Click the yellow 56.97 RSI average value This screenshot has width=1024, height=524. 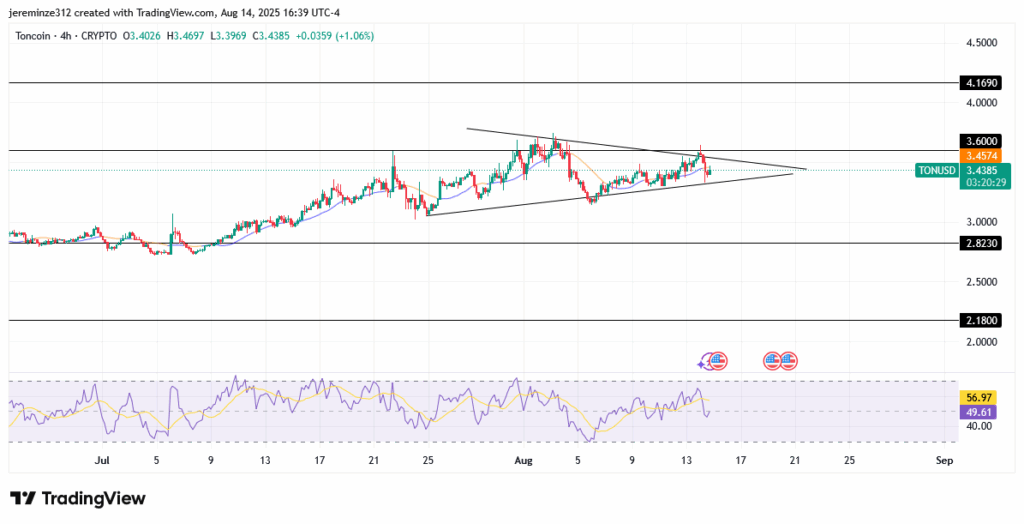[977, 397]
